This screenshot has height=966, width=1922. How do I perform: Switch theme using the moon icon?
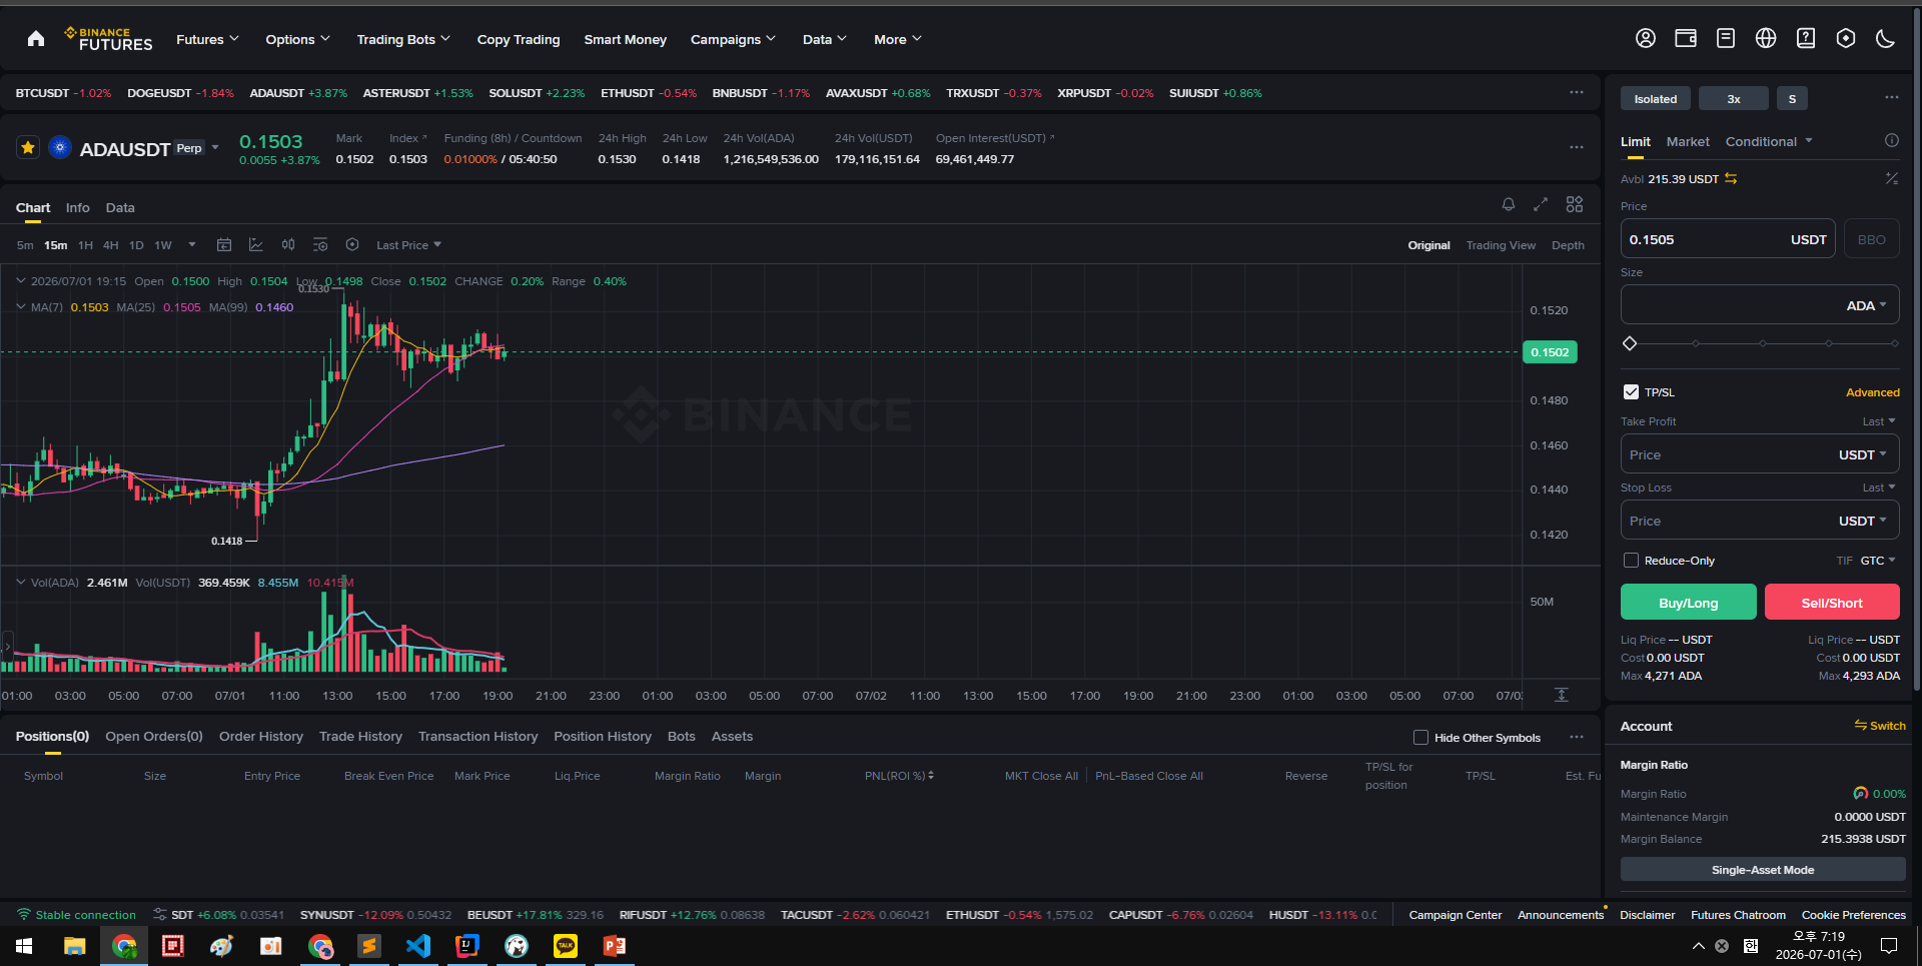[x=1885, y=38]
